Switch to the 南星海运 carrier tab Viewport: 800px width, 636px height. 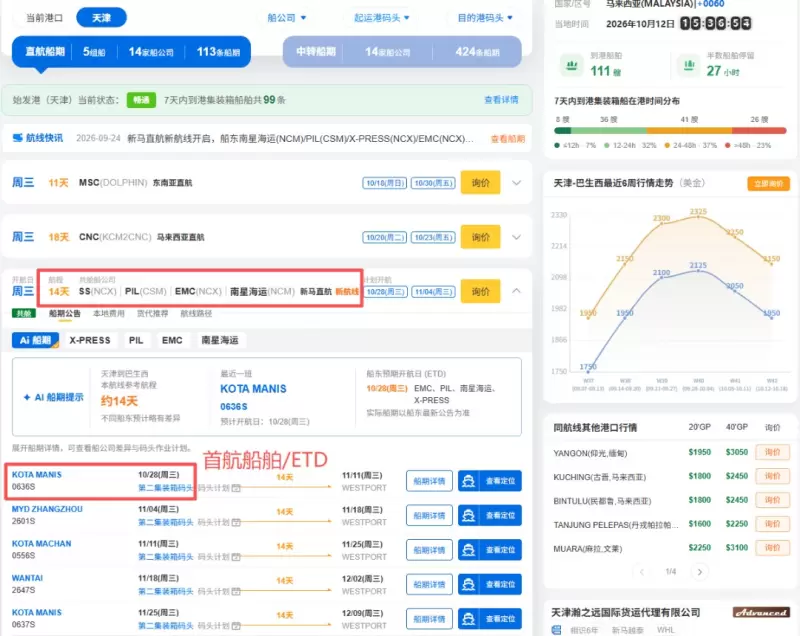[220, 340]
